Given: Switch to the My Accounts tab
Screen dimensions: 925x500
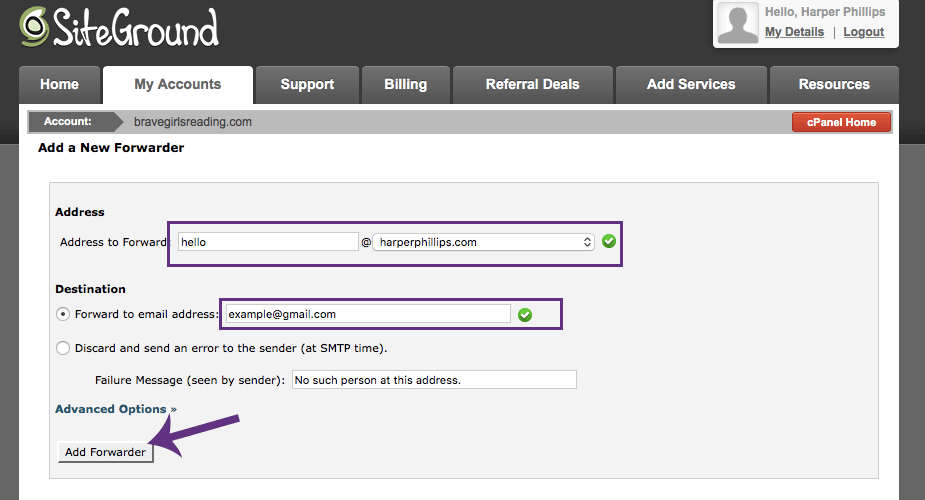Looking at the screenshot, I should pyautogui.click(x=178, y=85).
